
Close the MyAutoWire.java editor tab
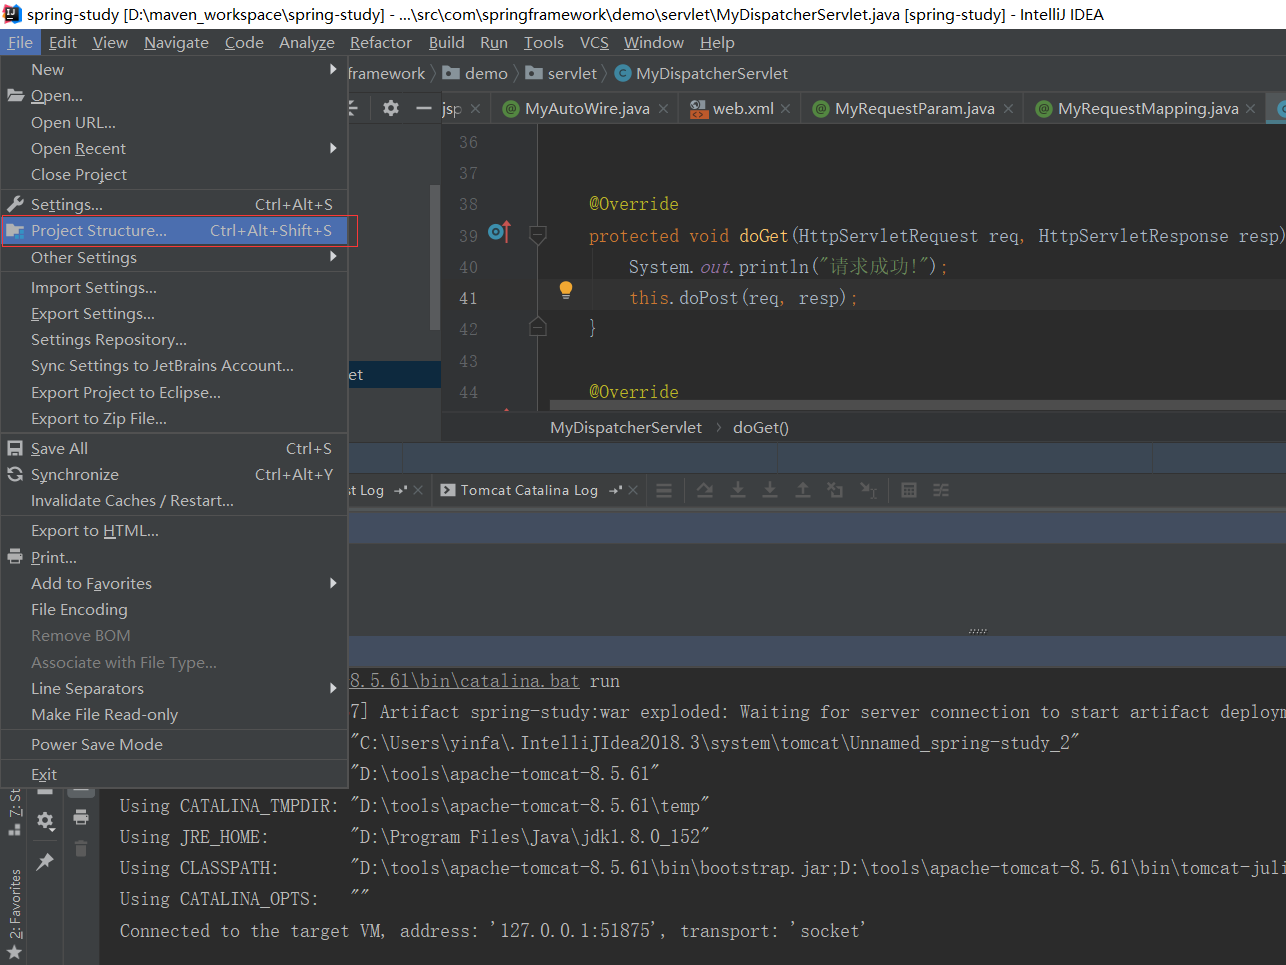(x=663, y=109)
